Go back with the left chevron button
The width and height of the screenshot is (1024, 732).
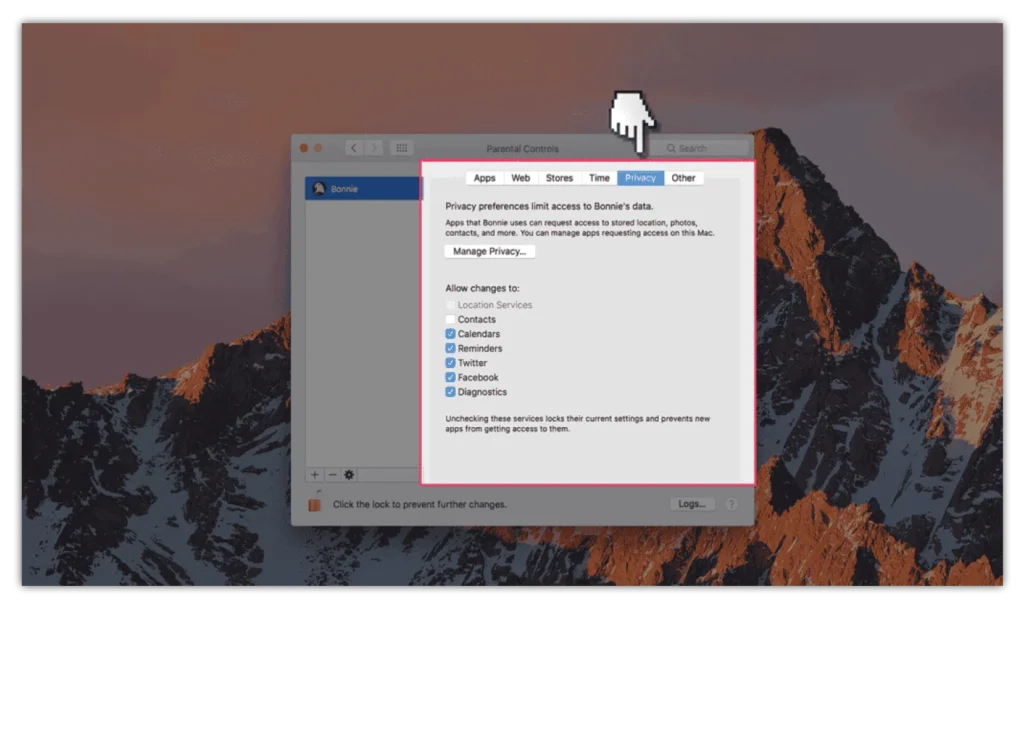click(x=354, y=148)
